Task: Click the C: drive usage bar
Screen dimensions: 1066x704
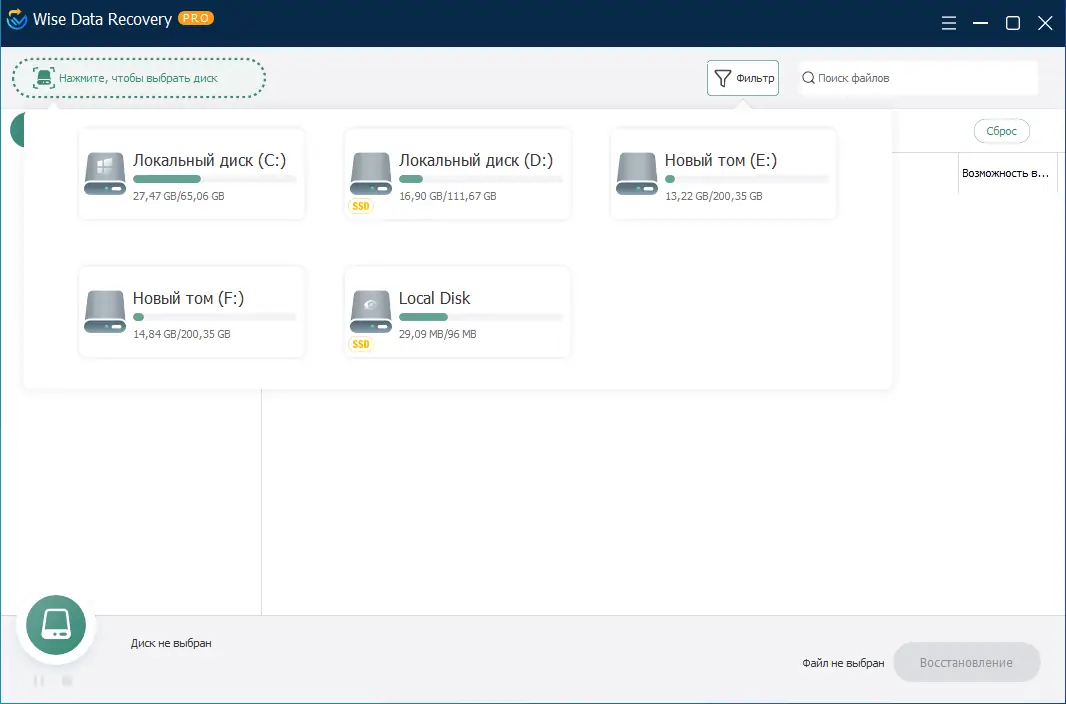Action: [215, 179]
